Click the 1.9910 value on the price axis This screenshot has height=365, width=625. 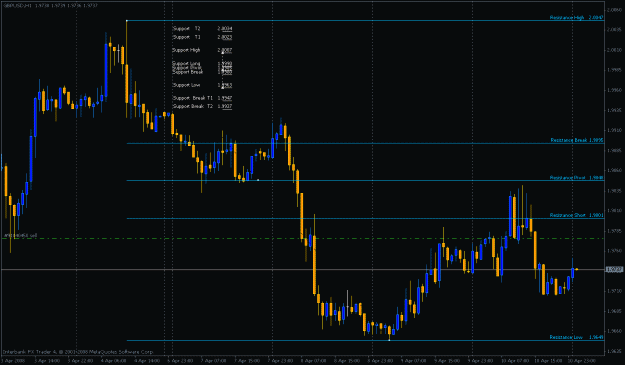pyautogui.click(x=614, y=130)
